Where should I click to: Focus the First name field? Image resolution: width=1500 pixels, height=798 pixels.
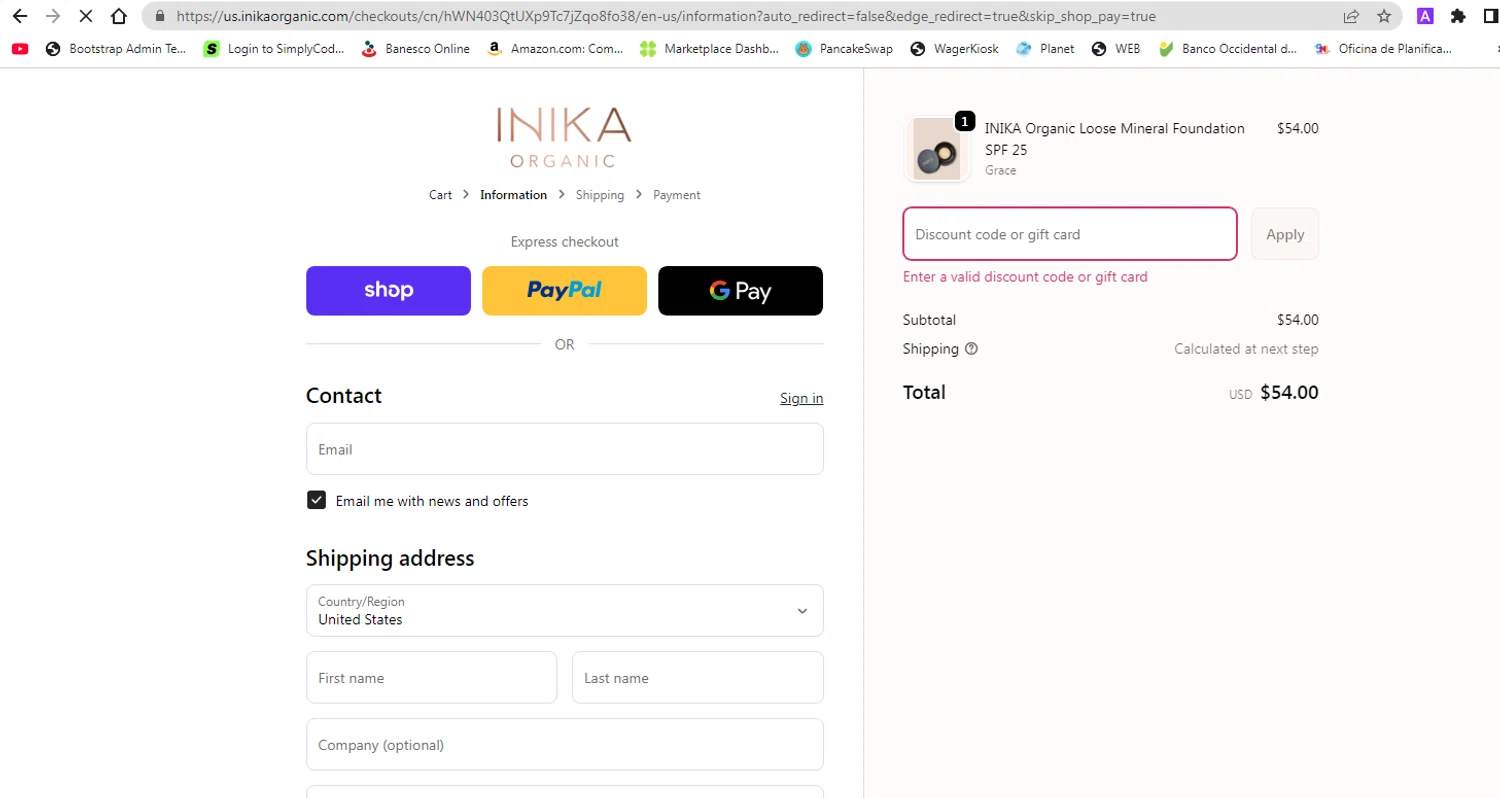click(x=431, y=678)
